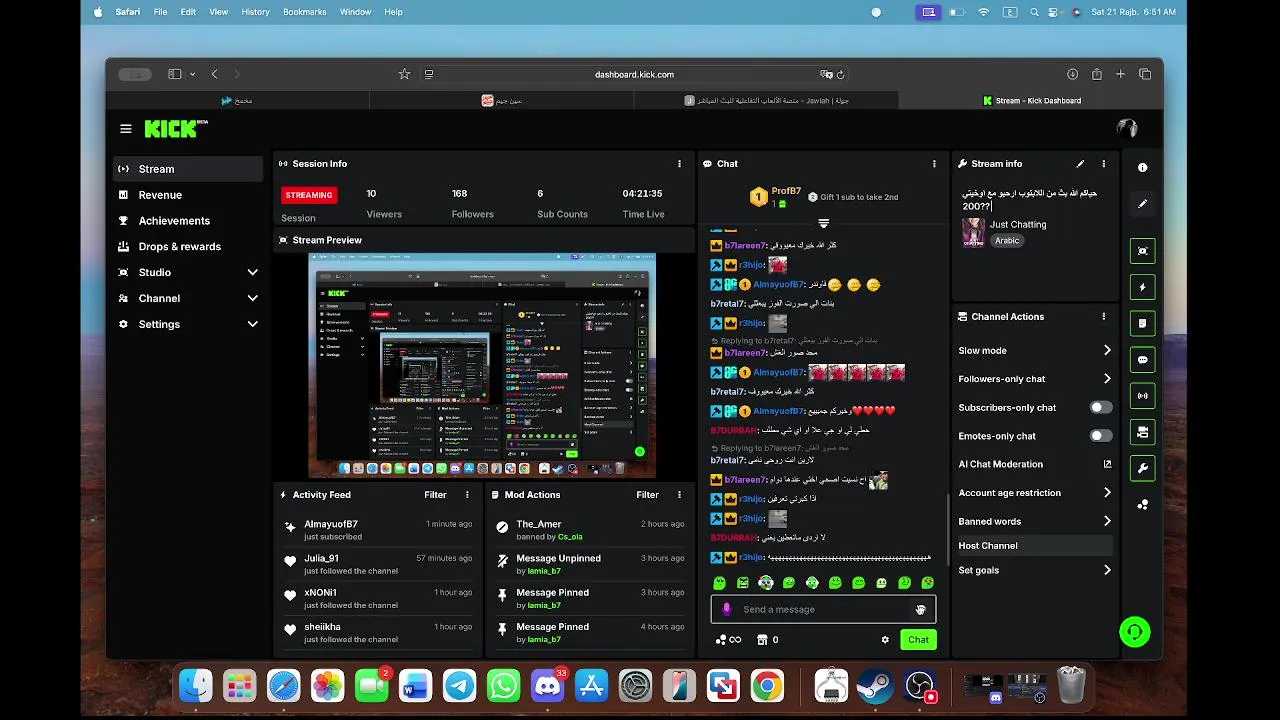Open Account age restriction chevron
Image resolution: width=1280 pixels, height=720 pixels.
click(x=1107, y=493)
